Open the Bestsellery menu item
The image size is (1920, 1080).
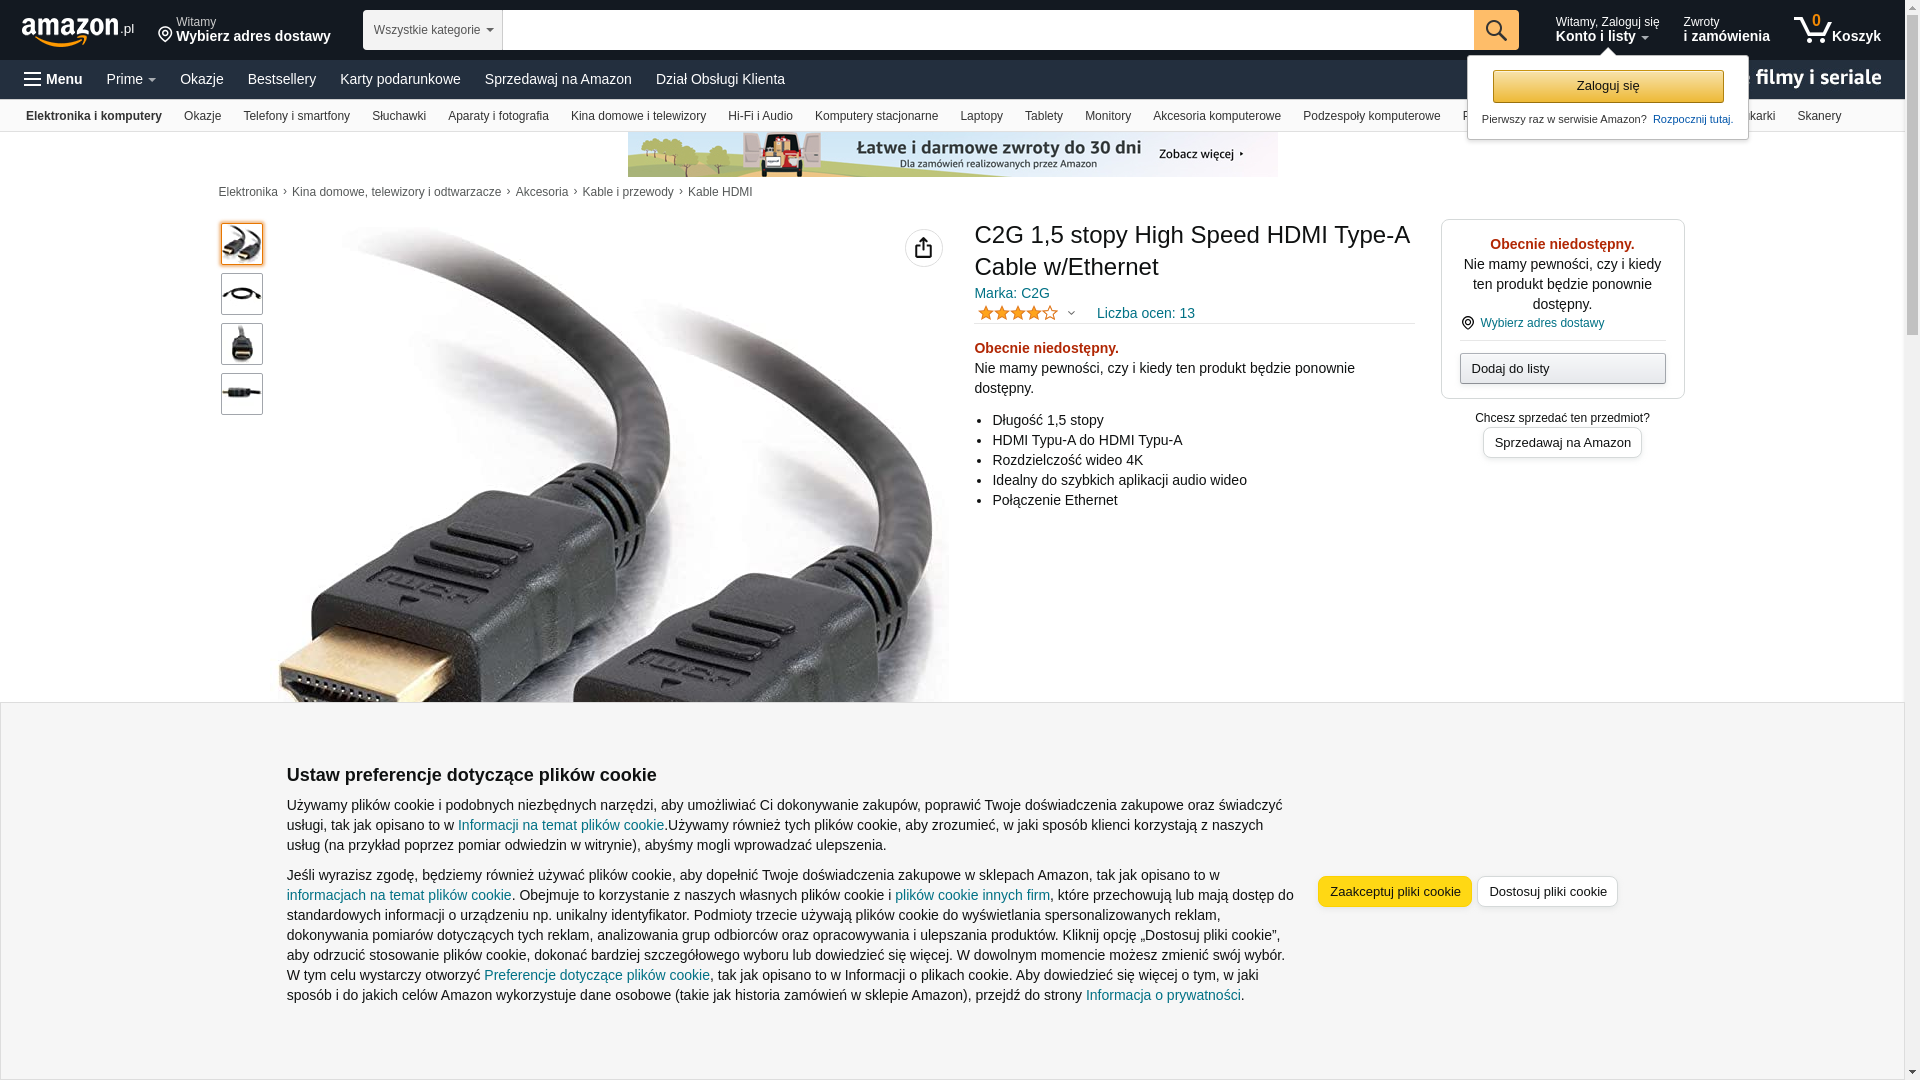(x=282, y=79)
